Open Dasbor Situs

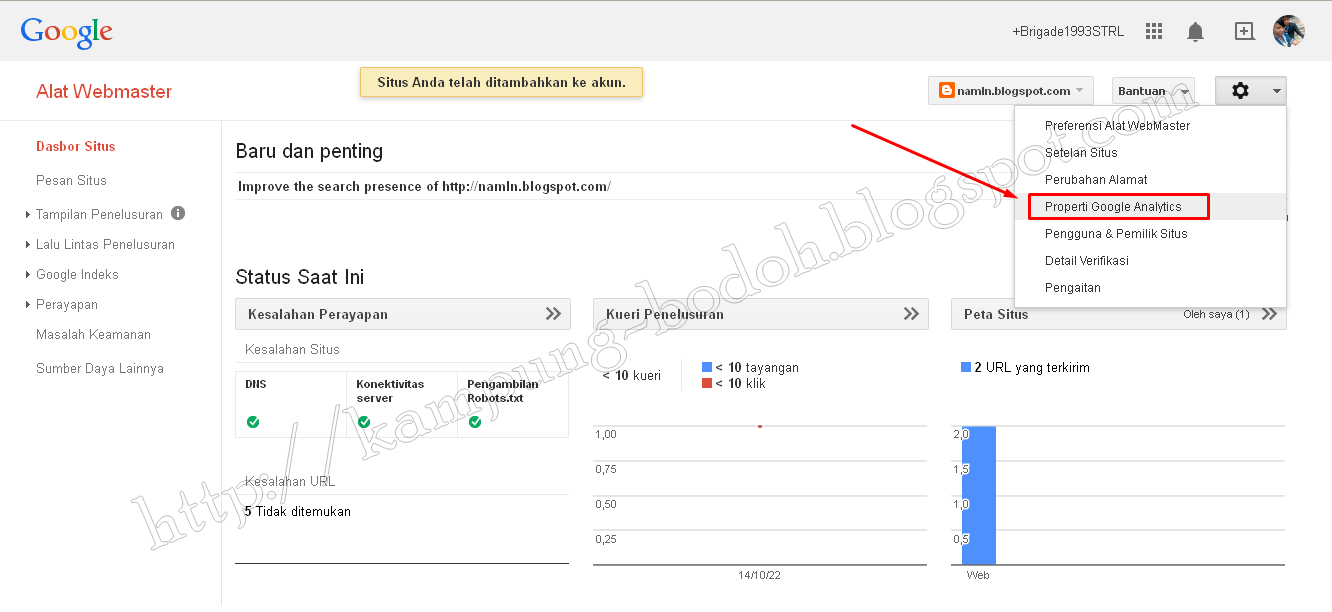tap(76, 146)
